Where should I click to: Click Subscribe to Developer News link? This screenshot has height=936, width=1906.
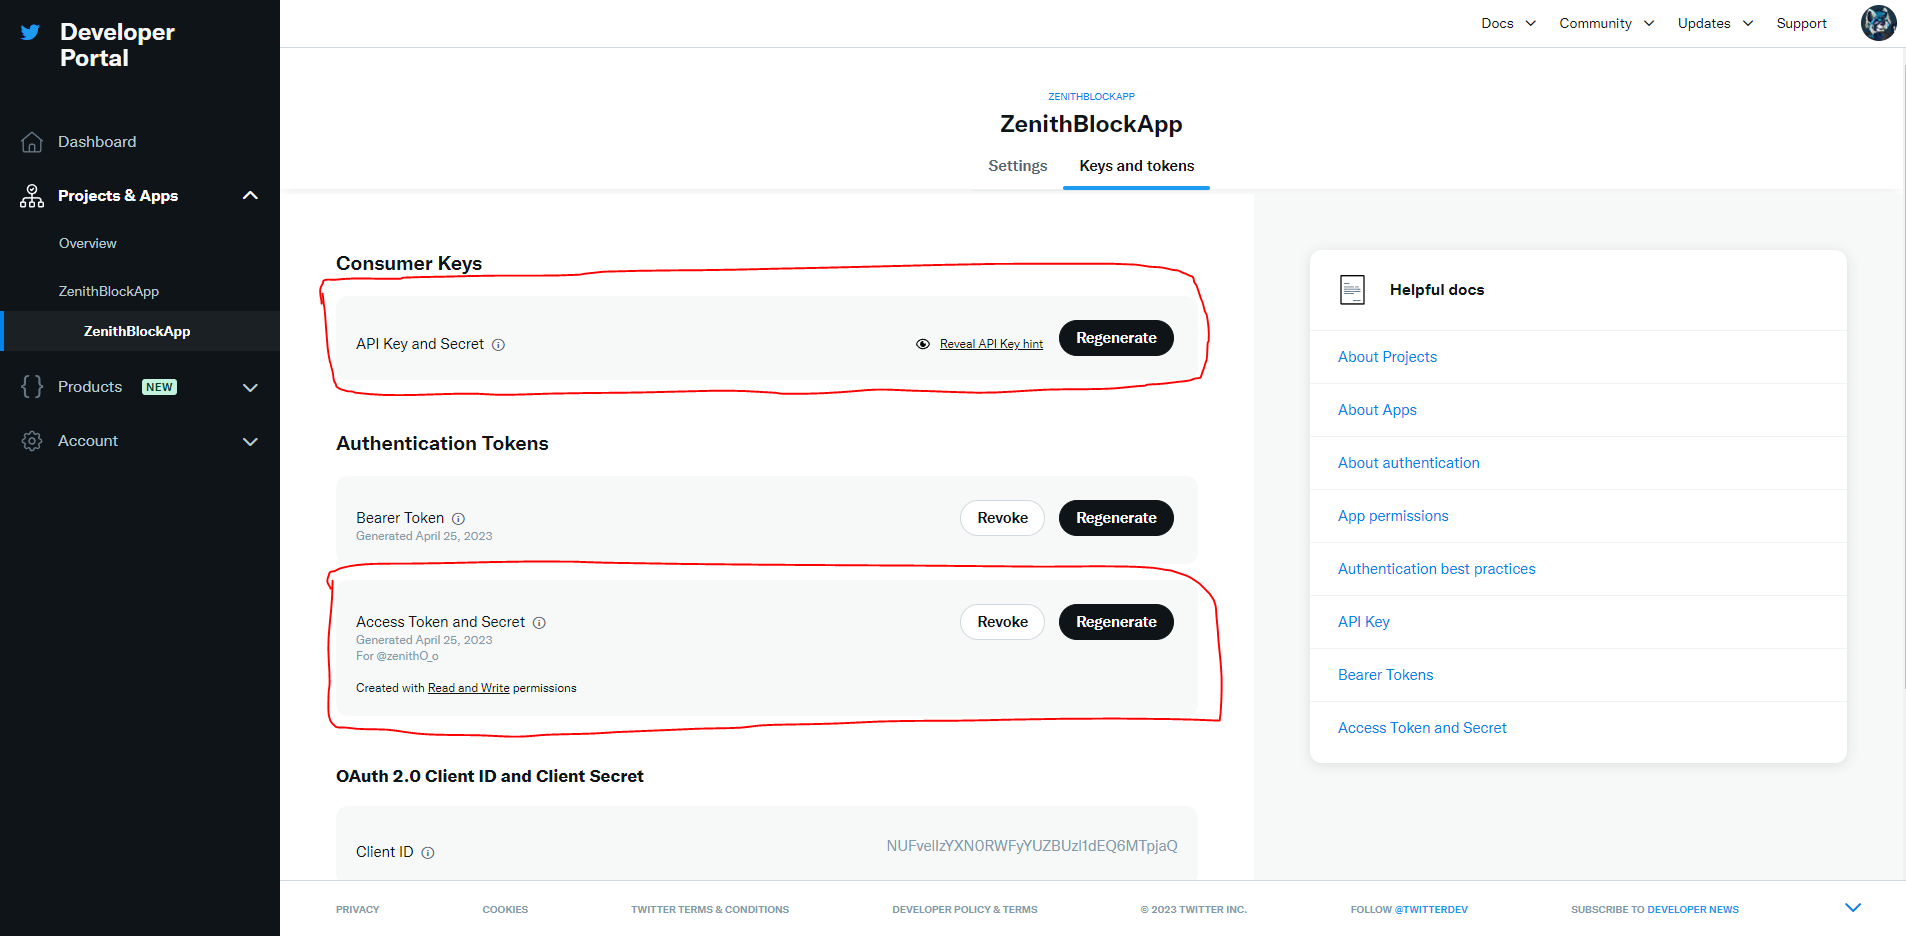point(1655,910)
